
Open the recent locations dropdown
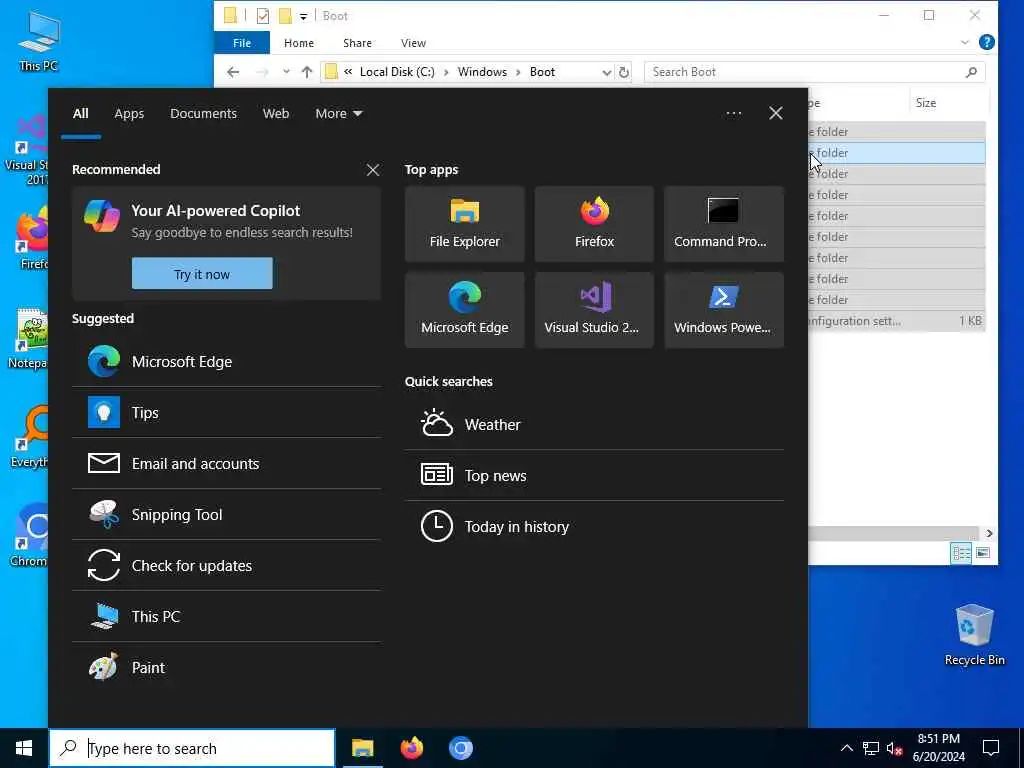coord(286,72)
